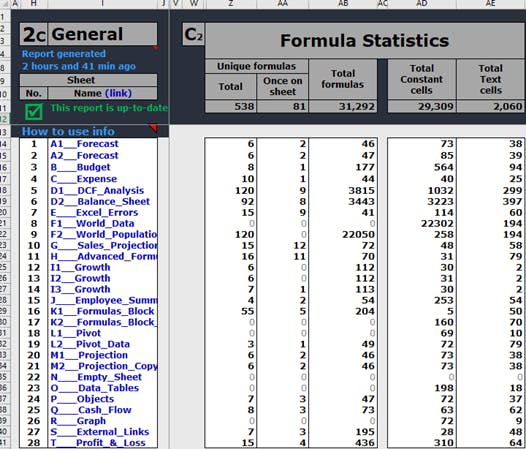Image resolution: width=526 pixels, height=449 pixels.
Task: Open the A2__Forecast sheet link
Action: (x=84, y=156)
